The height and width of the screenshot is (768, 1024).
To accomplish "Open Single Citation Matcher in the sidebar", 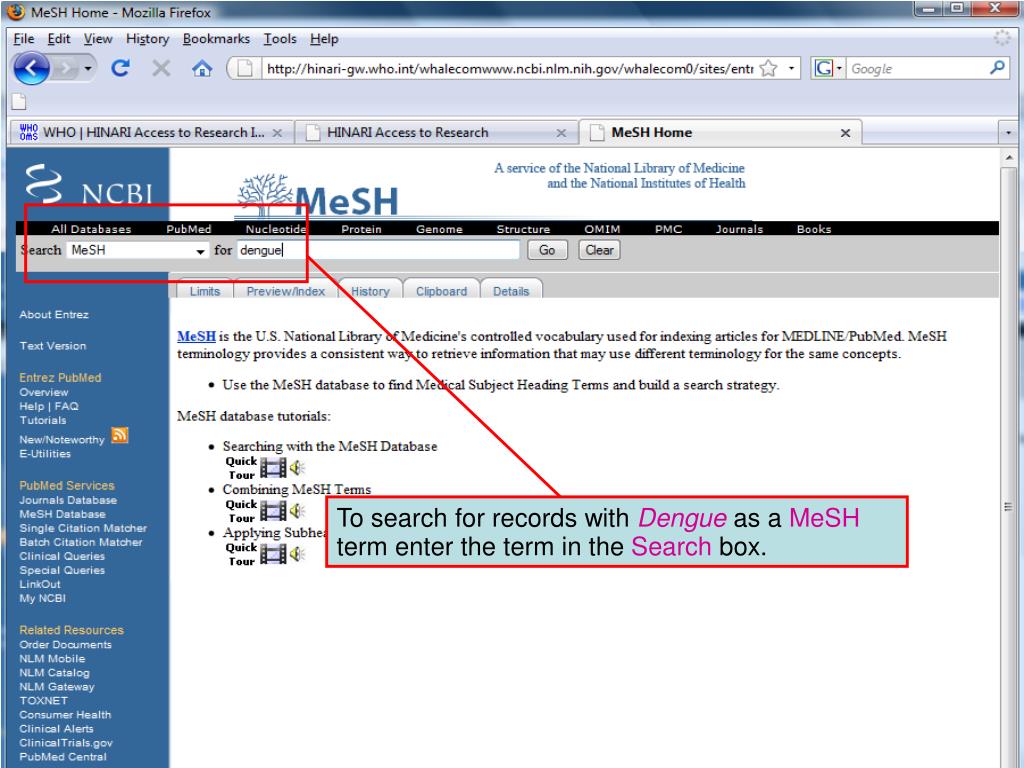I will point(83,528).
